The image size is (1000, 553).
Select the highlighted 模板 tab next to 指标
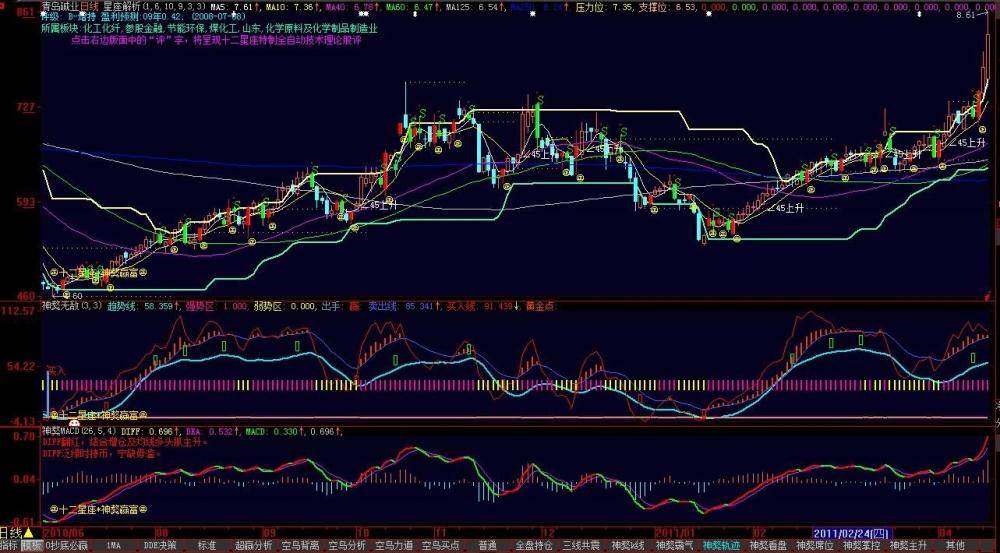coord(32,546)
